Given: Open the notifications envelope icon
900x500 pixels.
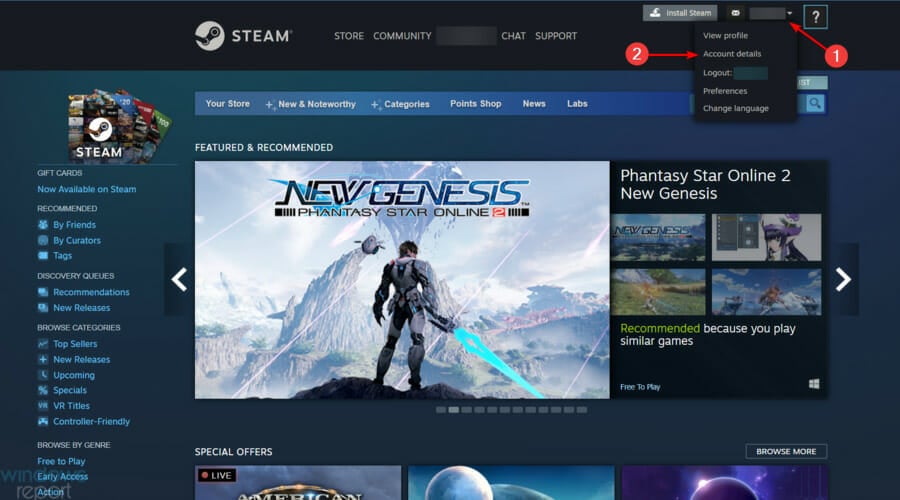Looking at the screenshot, I should click(x=735, y=13).
